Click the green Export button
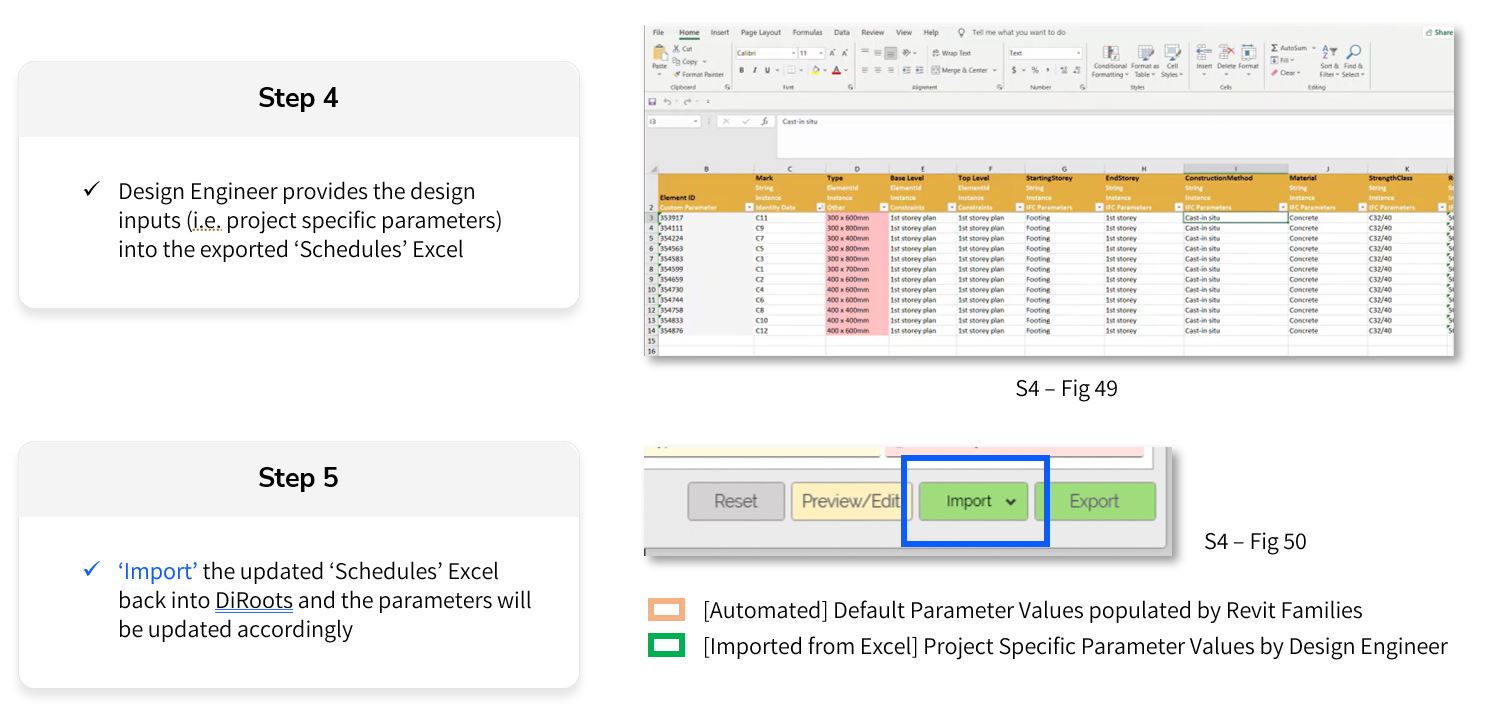The width and height of the screenshot is (1490, 710). tap(1094, 502)
